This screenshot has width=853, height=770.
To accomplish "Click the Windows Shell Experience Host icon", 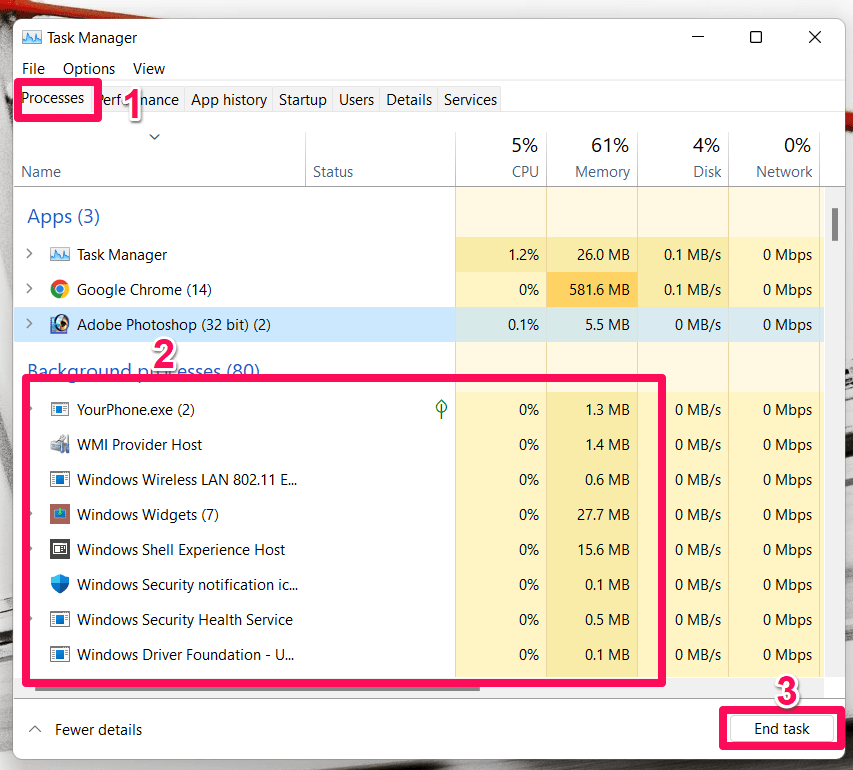I will [x=60, y=550].
